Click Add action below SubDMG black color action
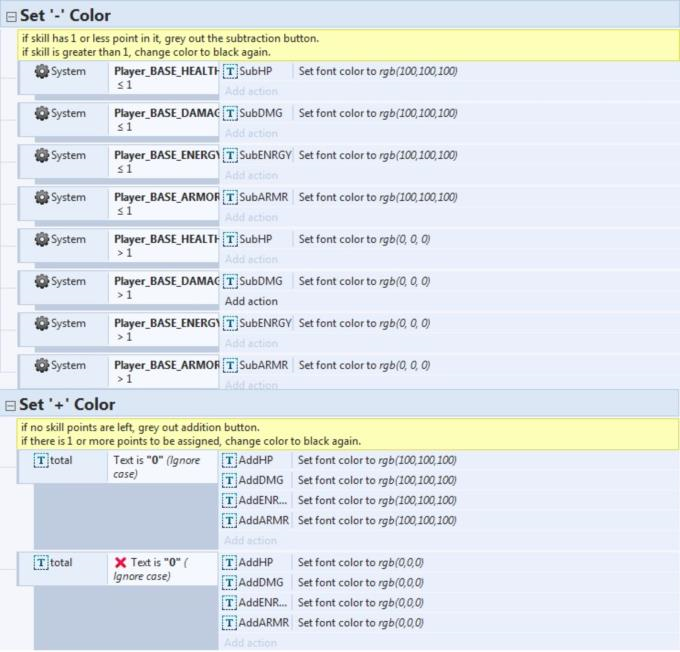This screenshot has width=680, height=652. pos(251,301)
